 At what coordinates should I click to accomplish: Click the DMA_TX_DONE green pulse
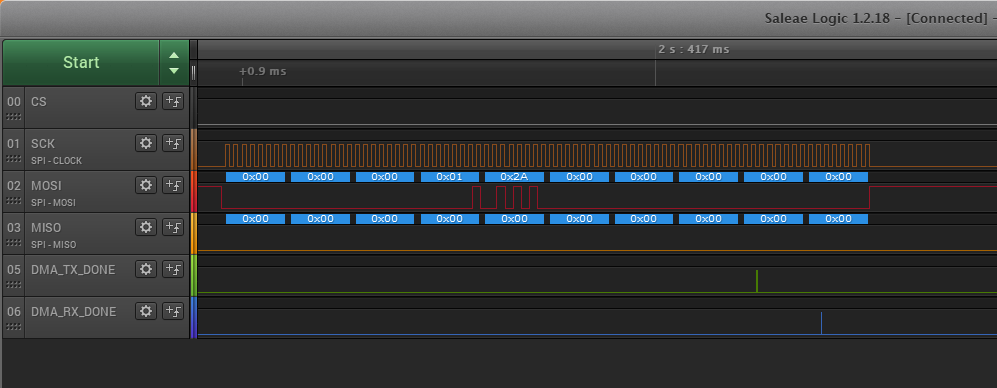tap(757, 281)
